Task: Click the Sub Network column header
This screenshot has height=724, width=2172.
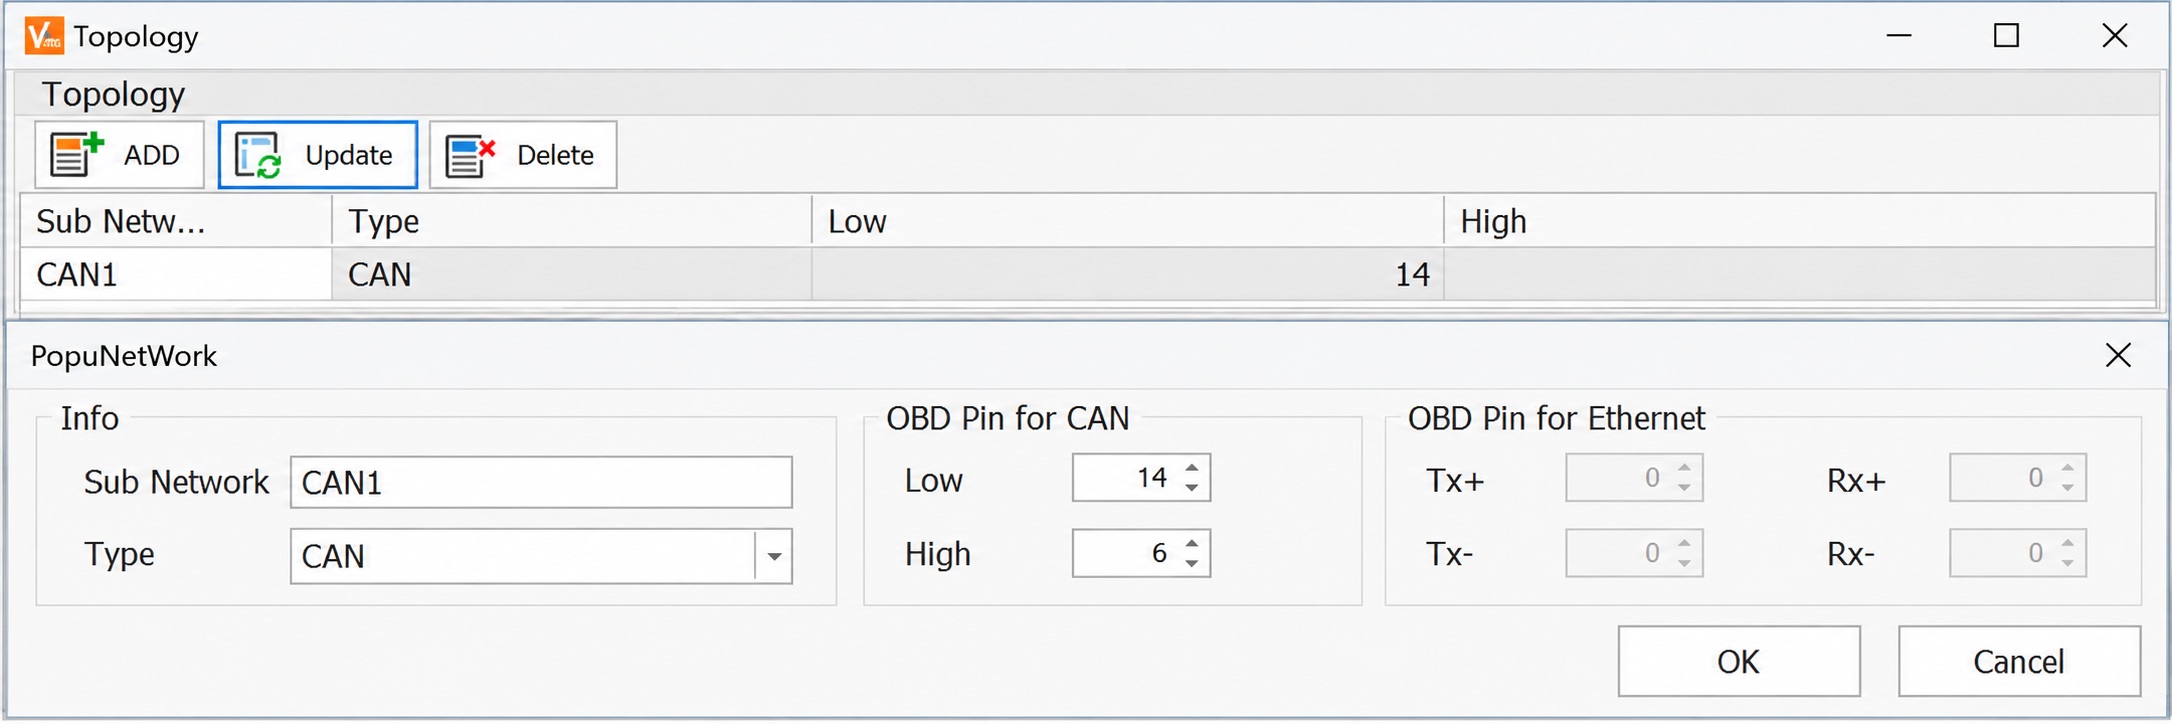Action: (x=176, y=221)
